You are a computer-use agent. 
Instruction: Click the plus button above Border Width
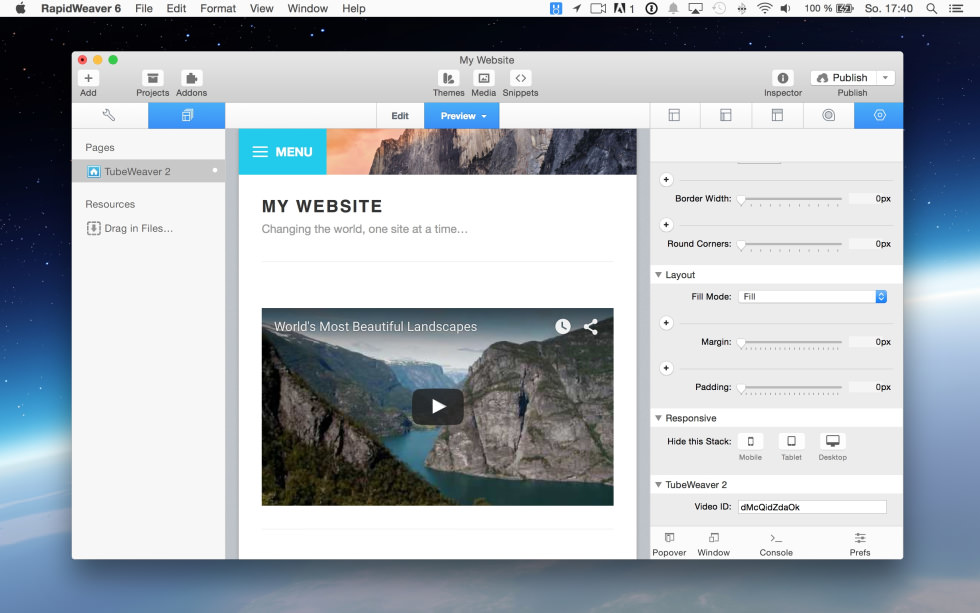pyautogui.click(x=666, y=180)
